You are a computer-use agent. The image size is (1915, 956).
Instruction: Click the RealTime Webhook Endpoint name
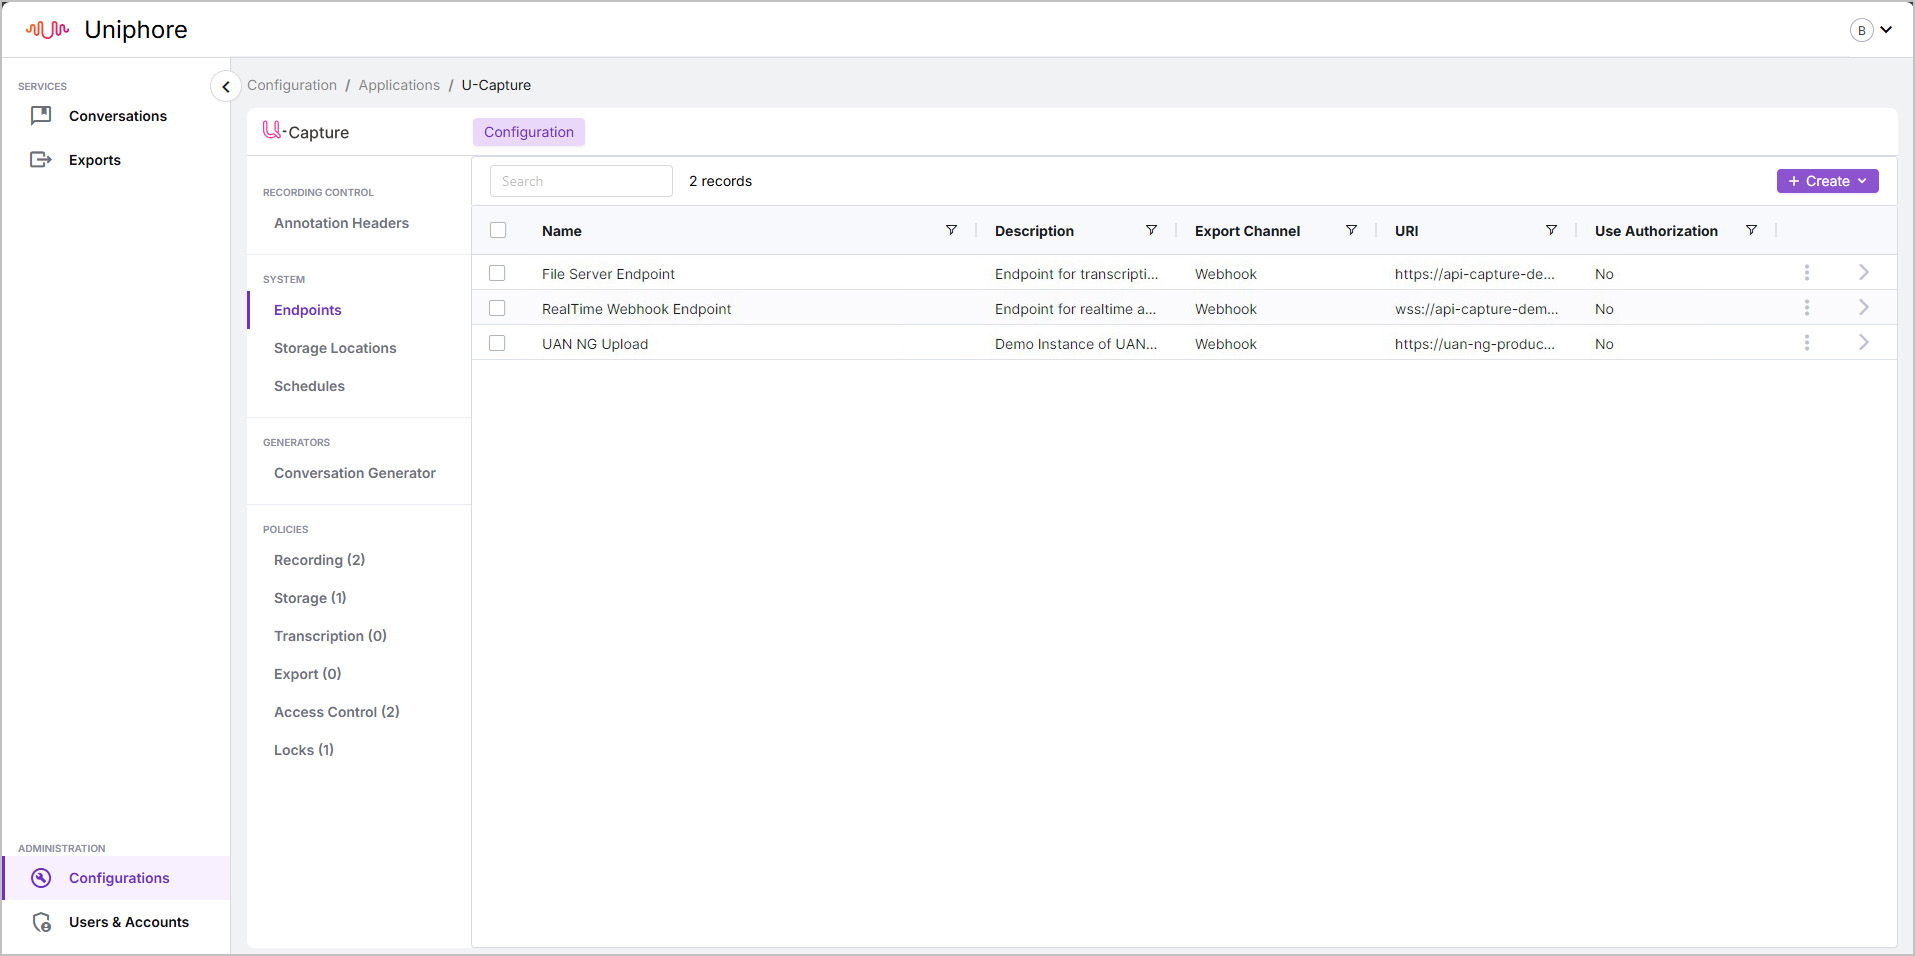click(x=636, y=309)
